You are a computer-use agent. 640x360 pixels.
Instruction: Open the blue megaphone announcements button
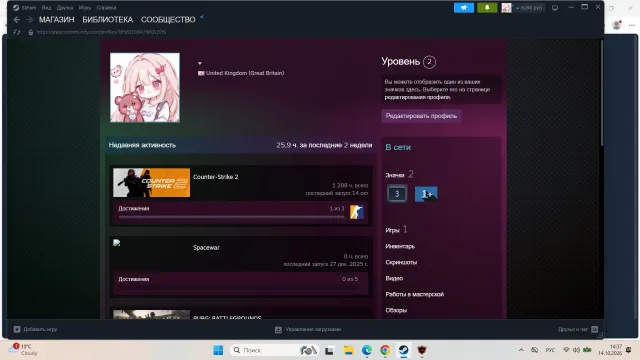point(464,7)
